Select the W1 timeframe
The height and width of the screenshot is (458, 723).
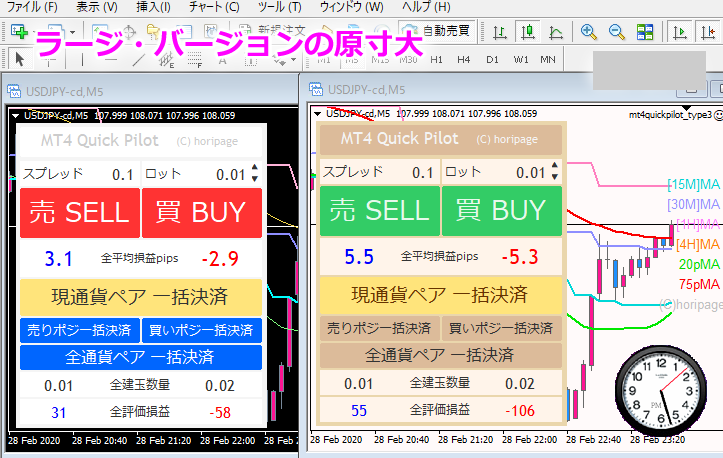point(521,59)
